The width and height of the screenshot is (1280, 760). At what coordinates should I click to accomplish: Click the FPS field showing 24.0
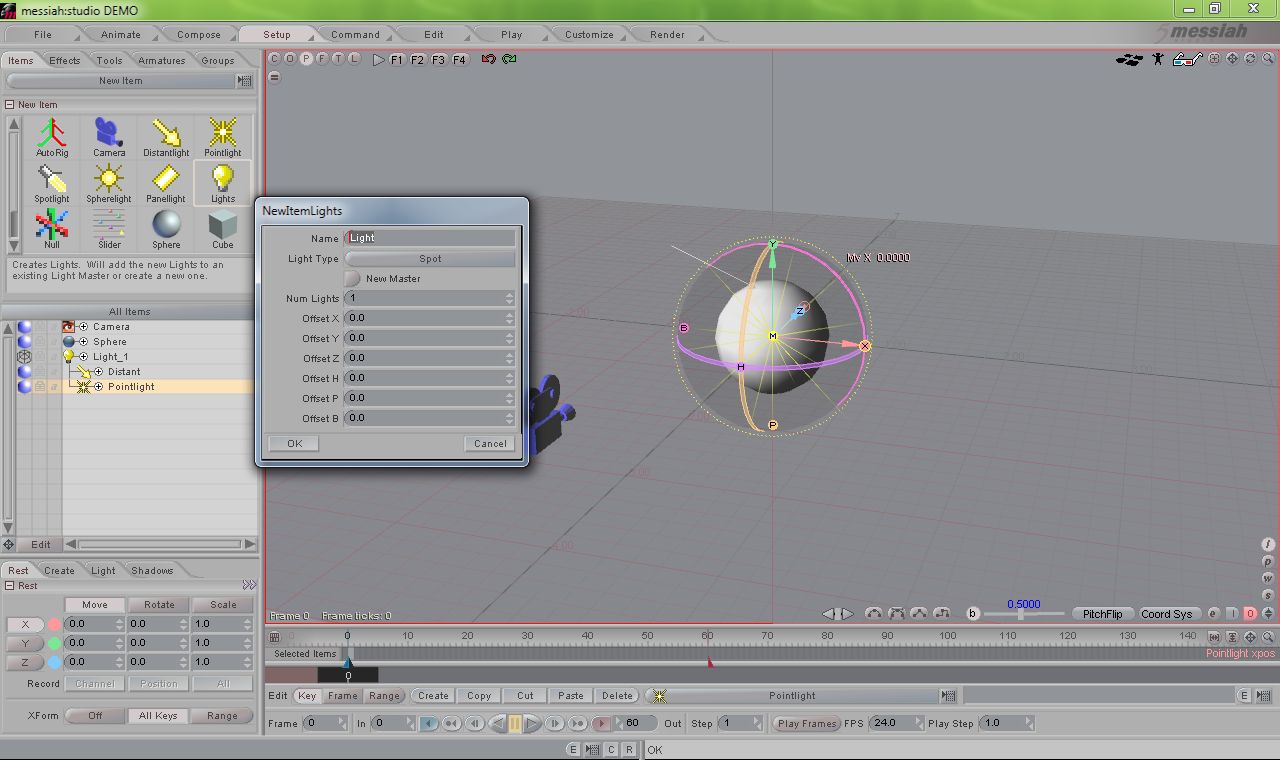pos(895,722)
